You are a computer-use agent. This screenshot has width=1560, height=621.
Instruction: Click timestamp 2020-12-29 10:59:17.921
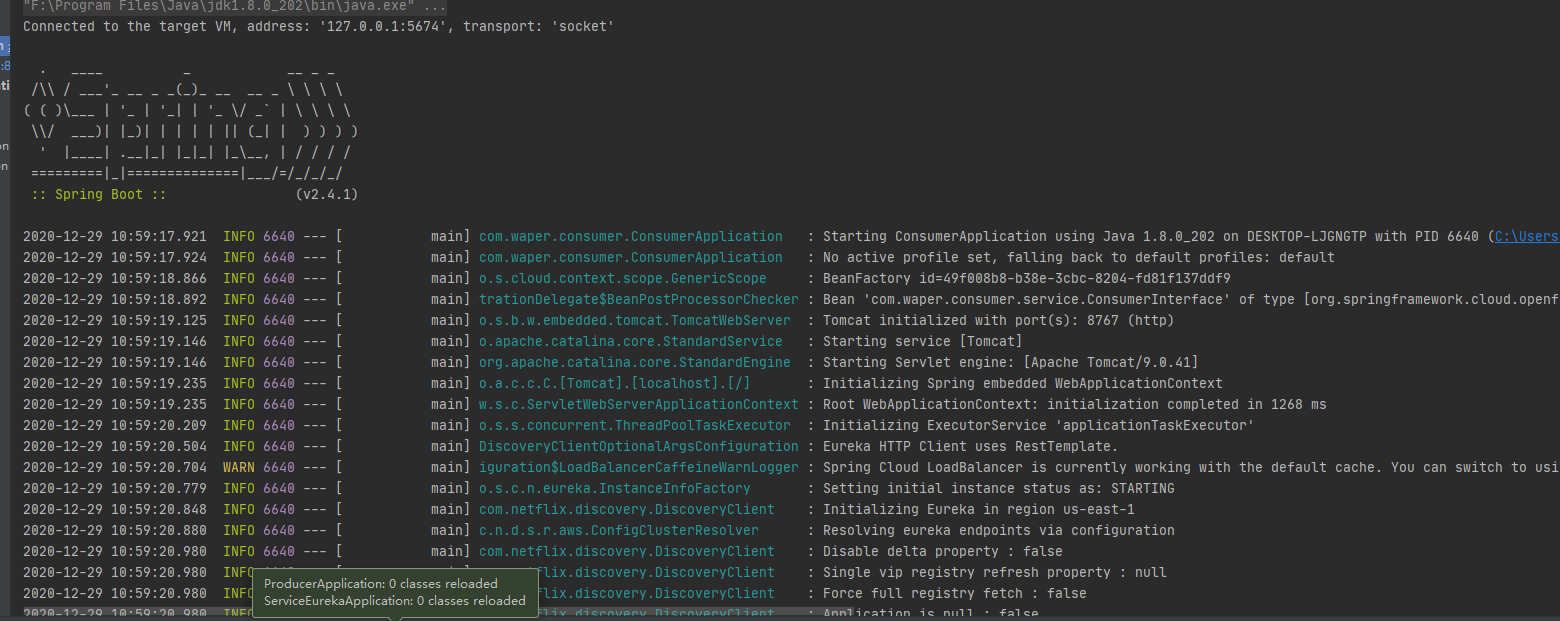[115, 237]
